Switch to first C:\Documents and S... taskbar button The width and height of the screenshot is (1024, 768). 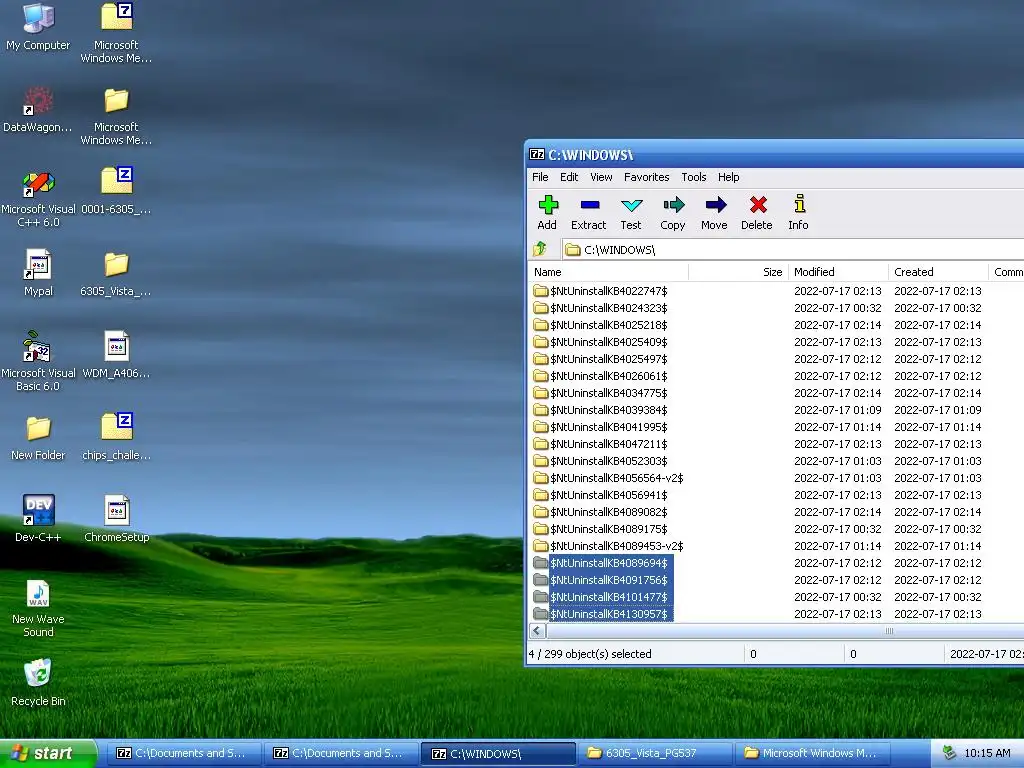[182, 753]
